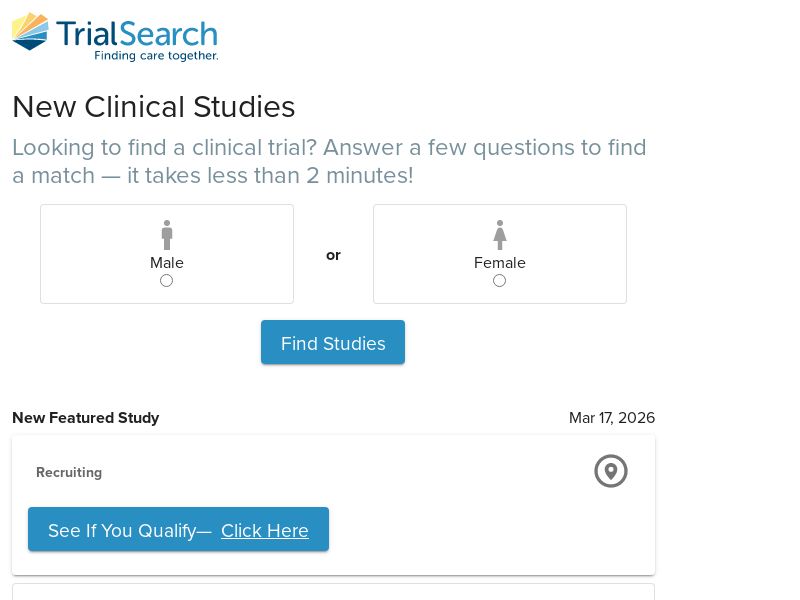Click the New Featured Study heading
Image resolution: width=800 pixels, height=600 pixels.
point(85,418)
